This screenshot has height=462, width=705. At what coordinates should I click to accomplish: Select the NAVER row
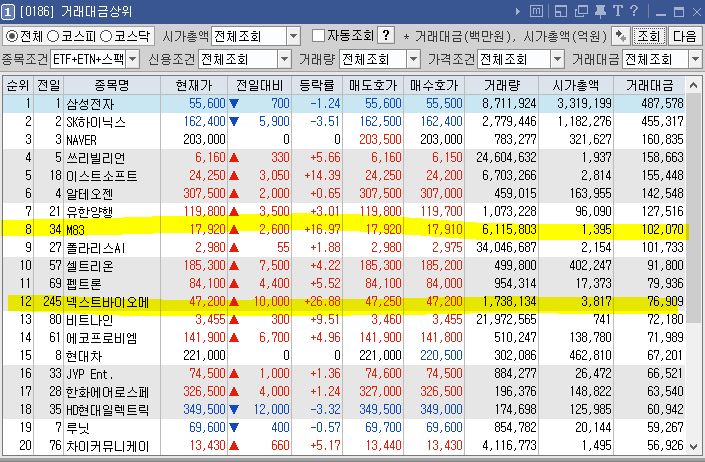coord(344,140)
